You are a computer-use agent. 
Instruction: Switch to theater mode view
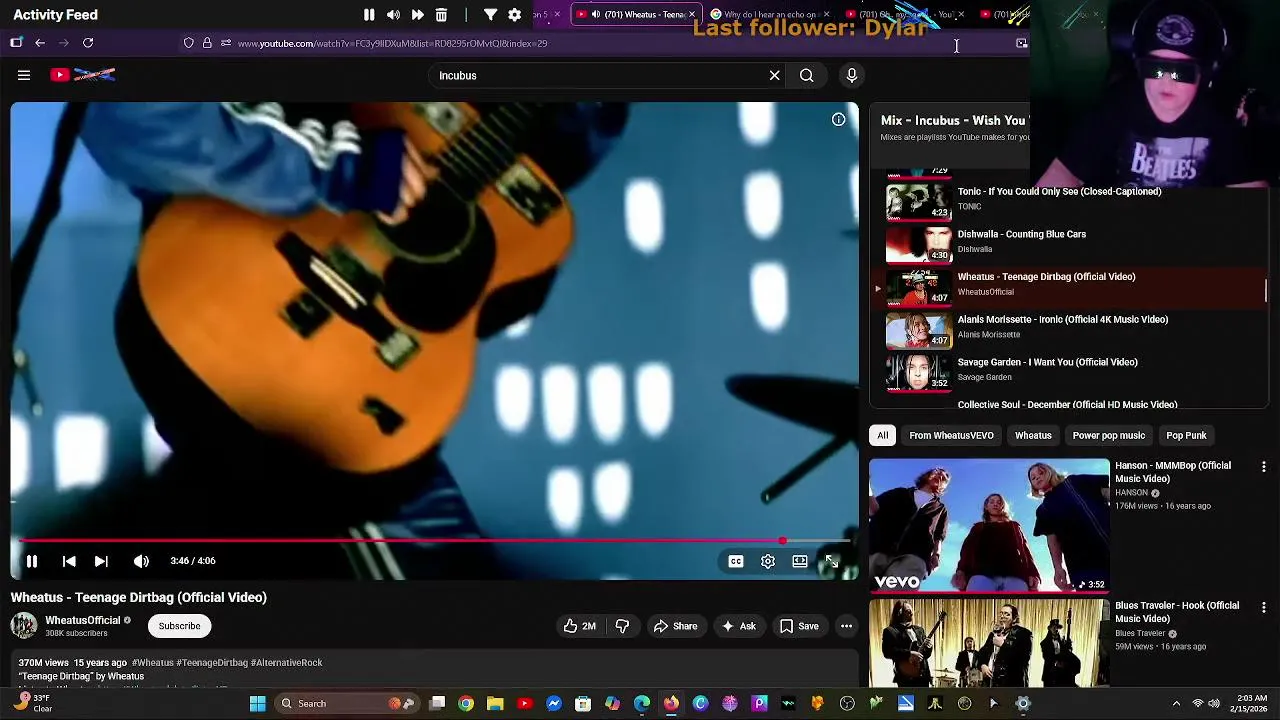coord(800,561)
